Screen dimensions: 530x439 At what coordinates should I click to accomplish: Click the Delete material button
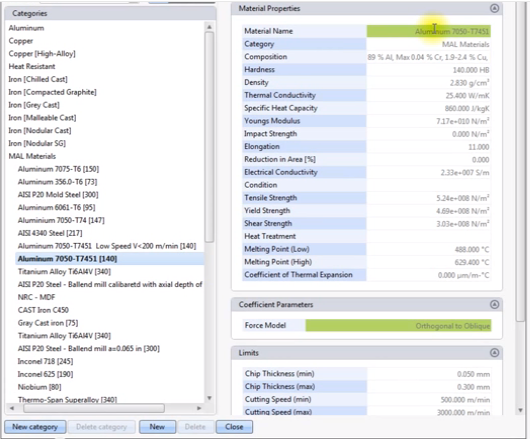[195, 427]
